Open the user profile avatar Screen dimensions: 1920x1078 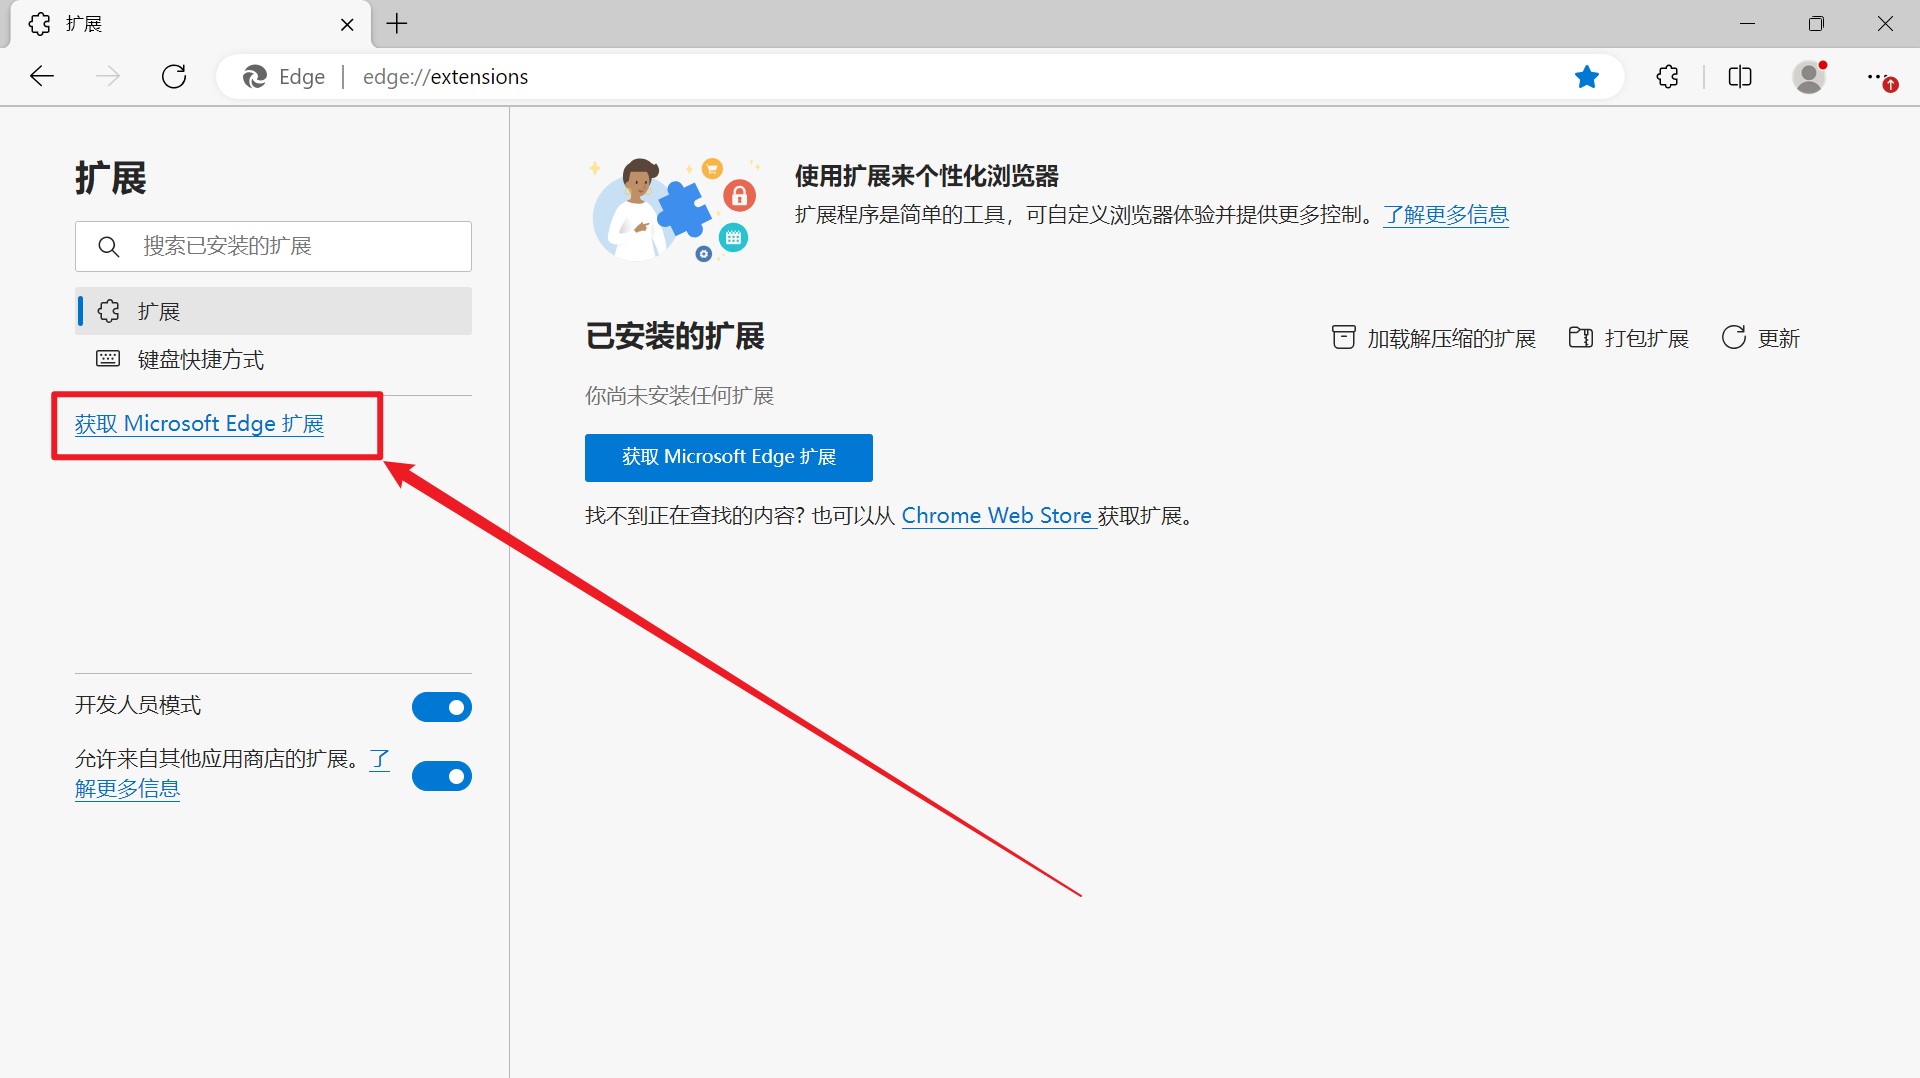pyautogui.click(x=1809, y=76)
